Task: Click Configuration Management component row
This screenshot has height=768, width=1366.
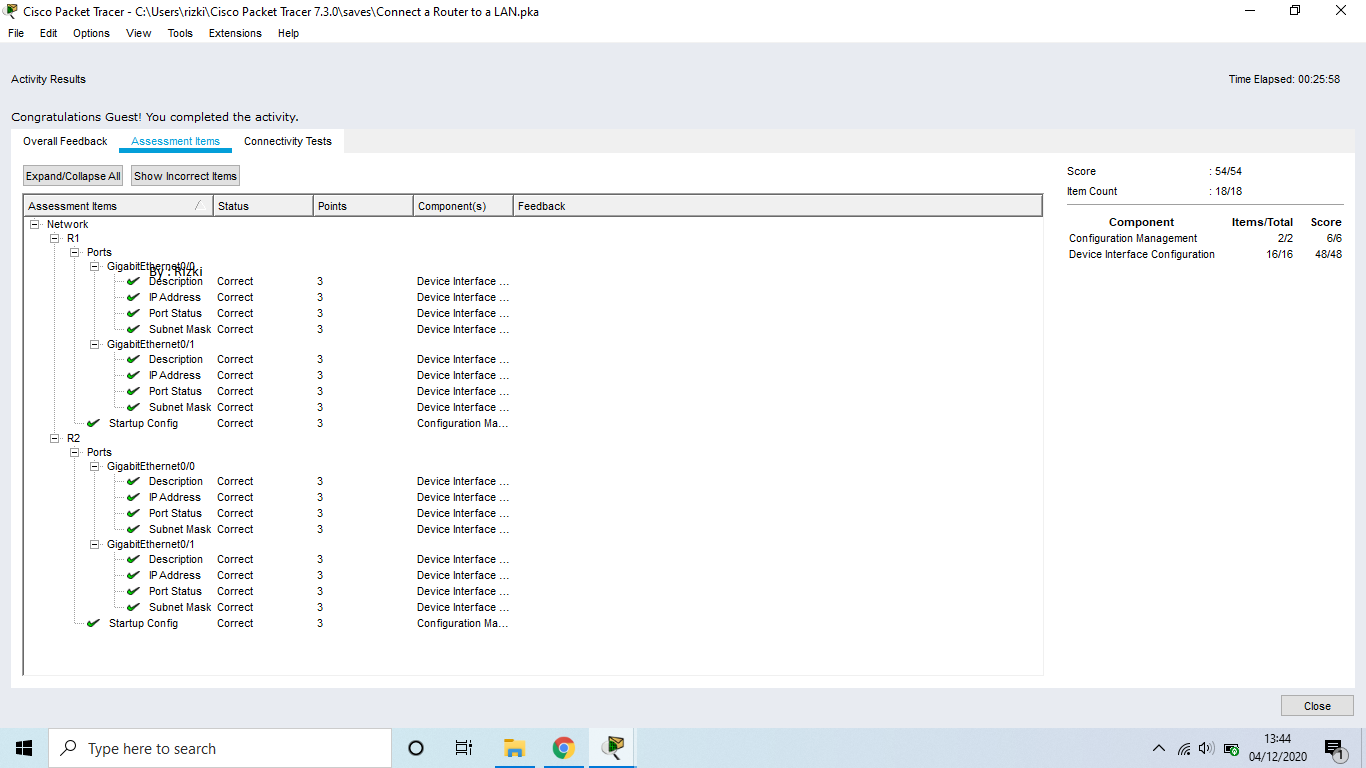Action: (1205, 238)
